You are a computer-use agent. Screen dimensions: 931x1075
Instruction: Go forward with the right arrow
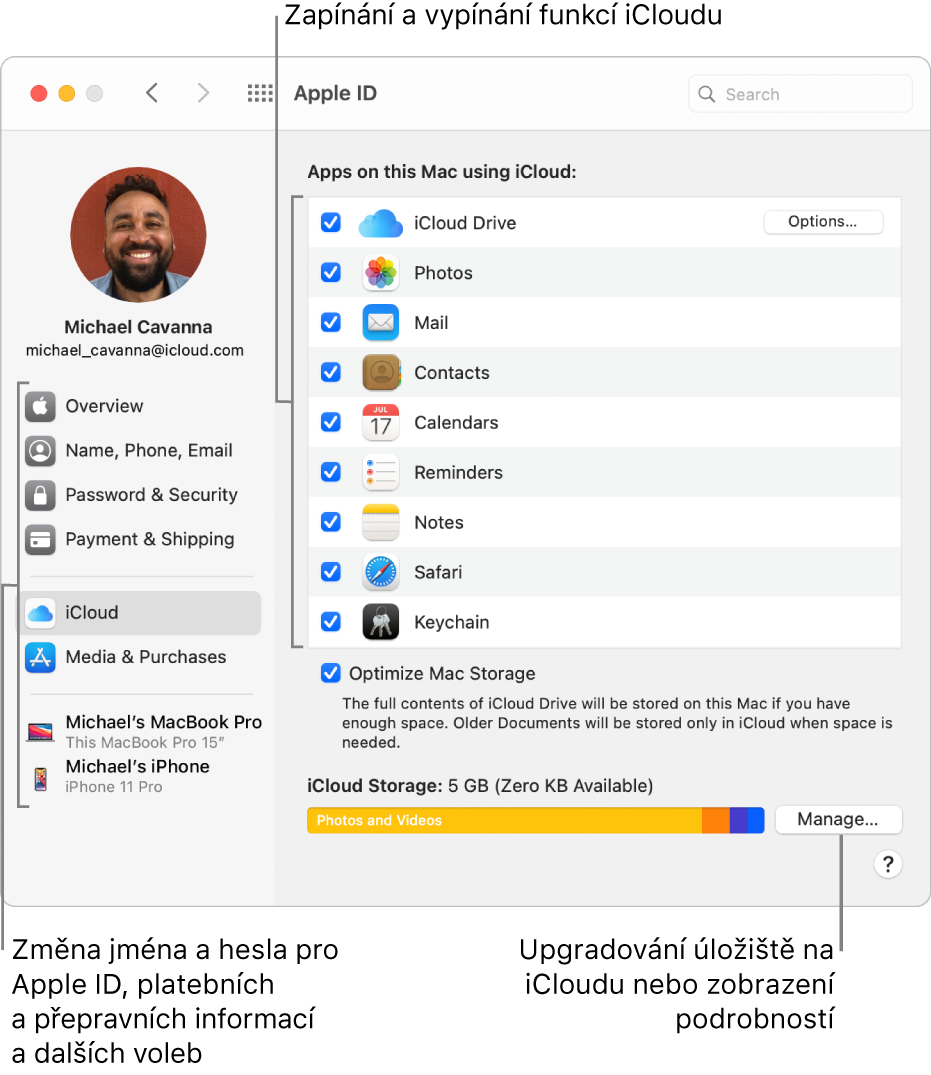pyautogui.click(x=203, y=93)
